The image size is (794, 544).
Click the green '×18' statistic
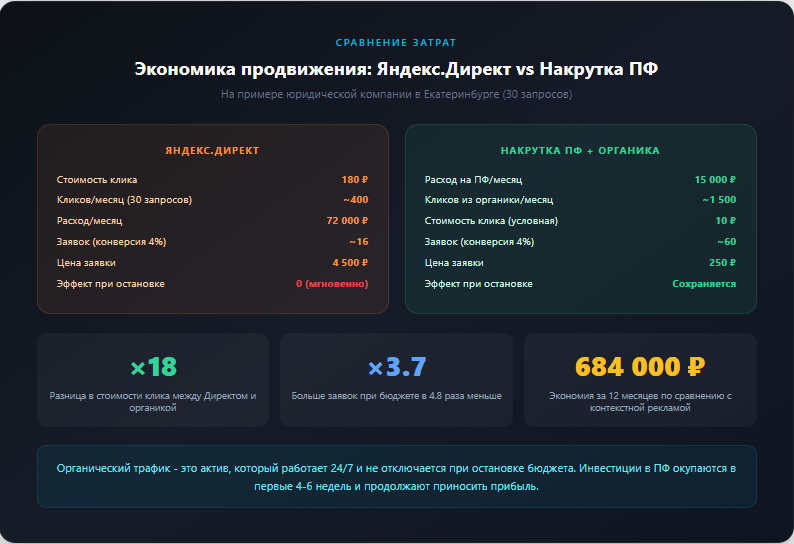pos(153,367)
